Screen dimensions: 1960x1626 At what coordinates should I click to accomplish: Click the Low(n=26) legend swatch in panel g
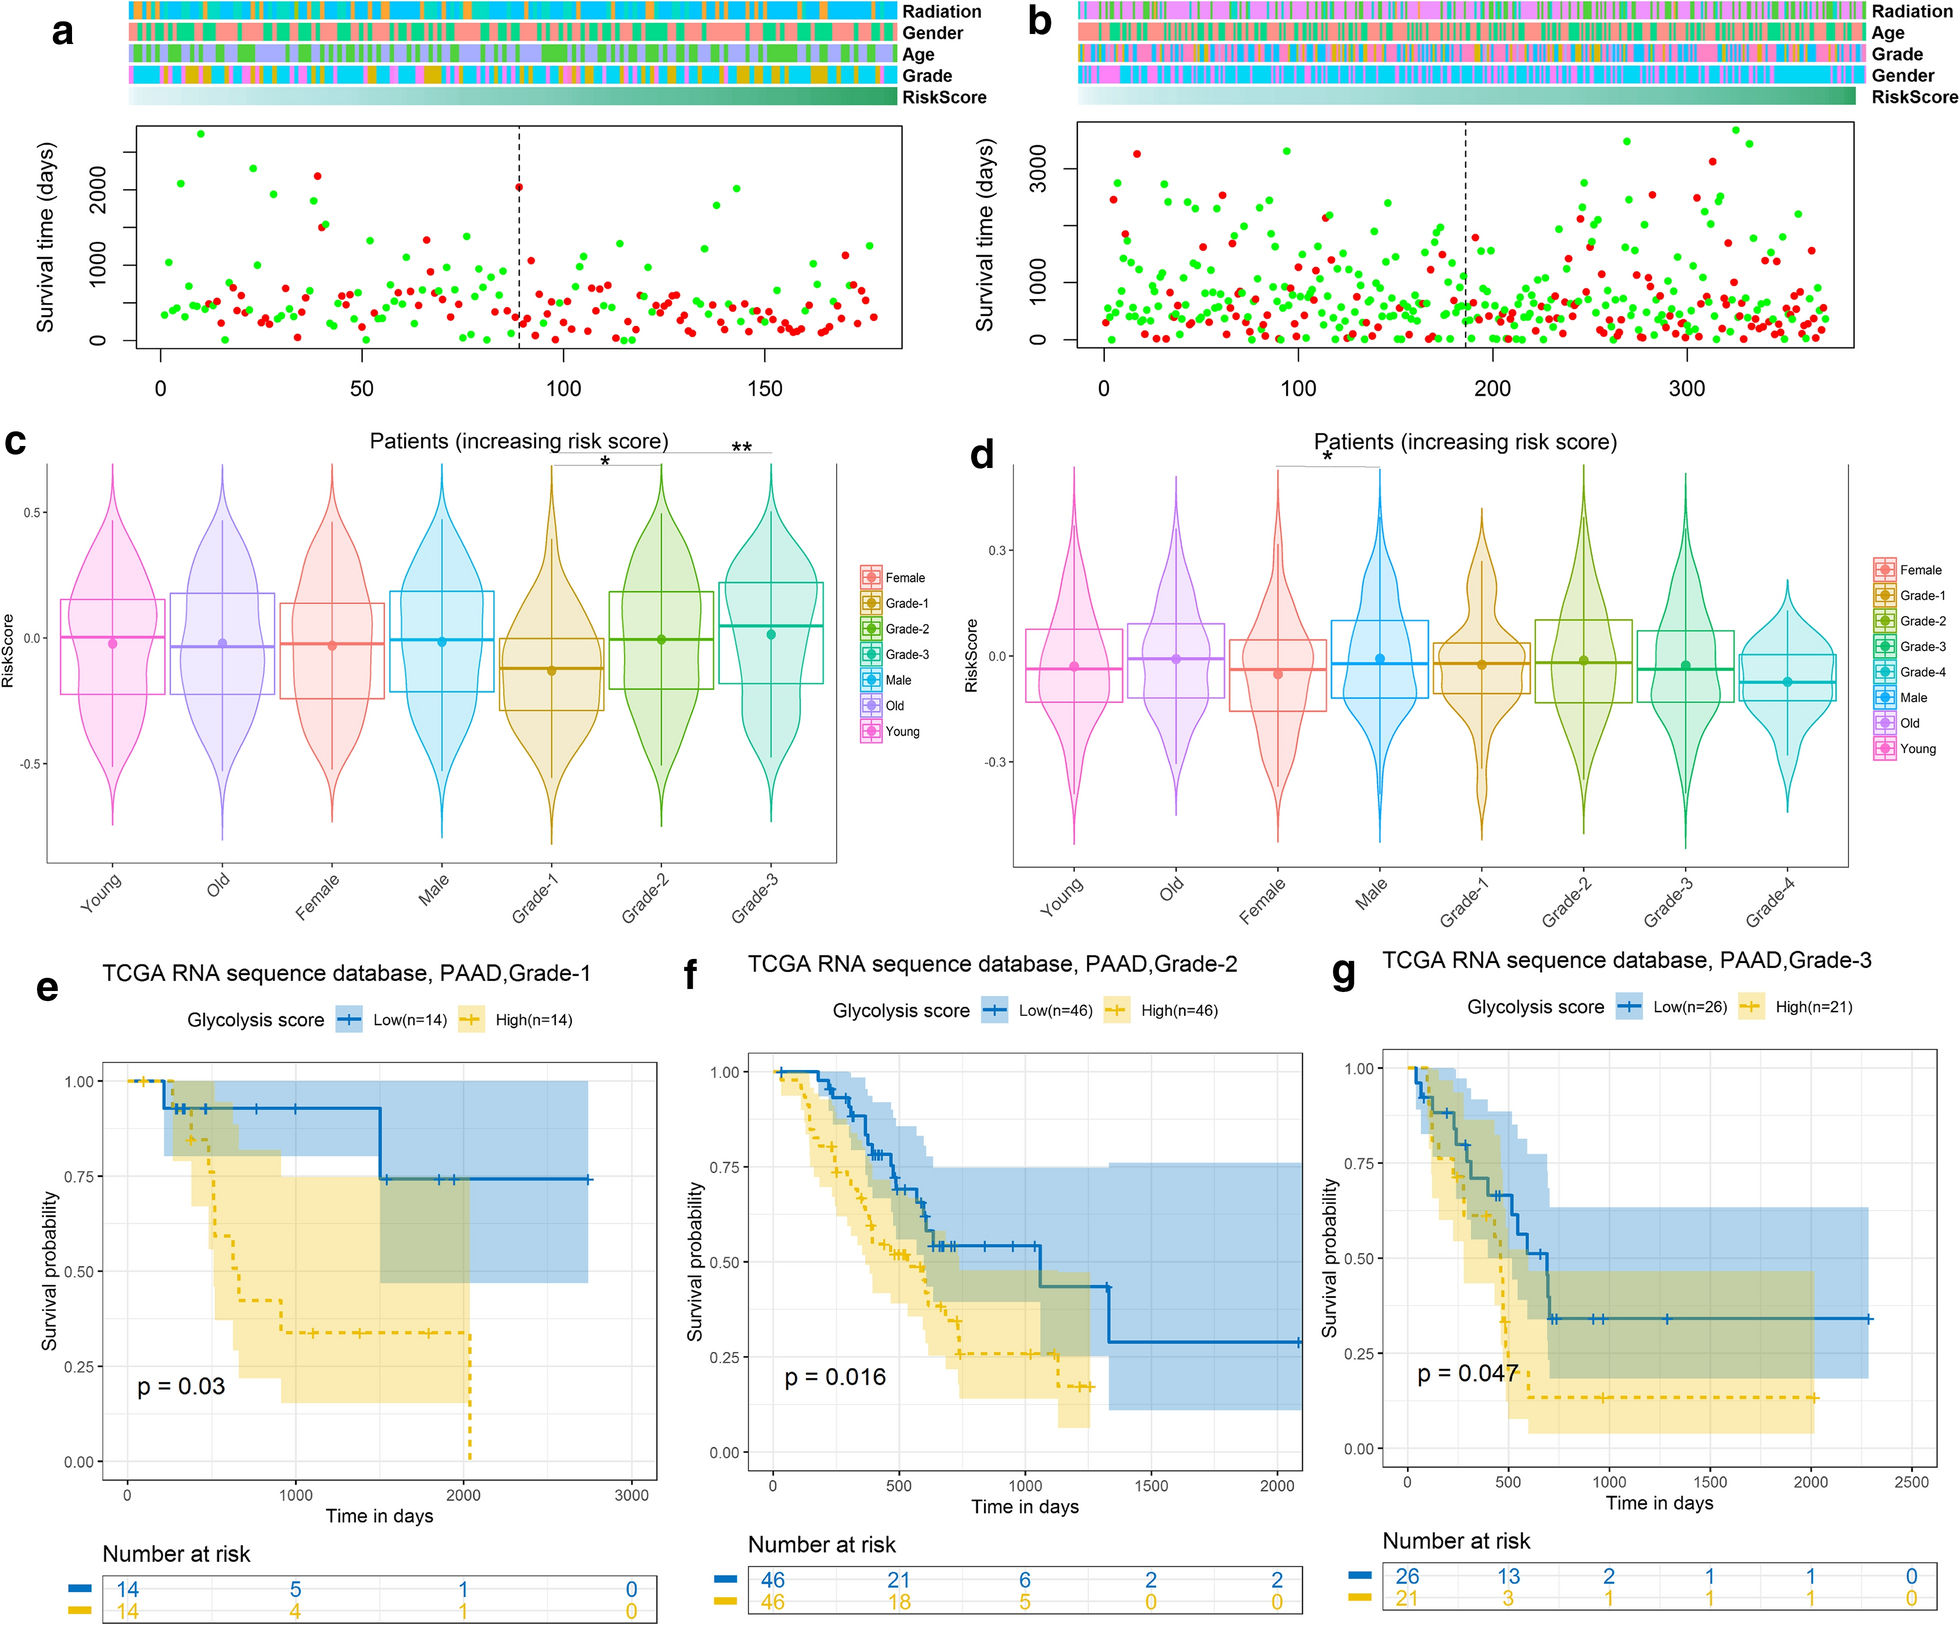pyautogui.click(x=1630, y=1006)
